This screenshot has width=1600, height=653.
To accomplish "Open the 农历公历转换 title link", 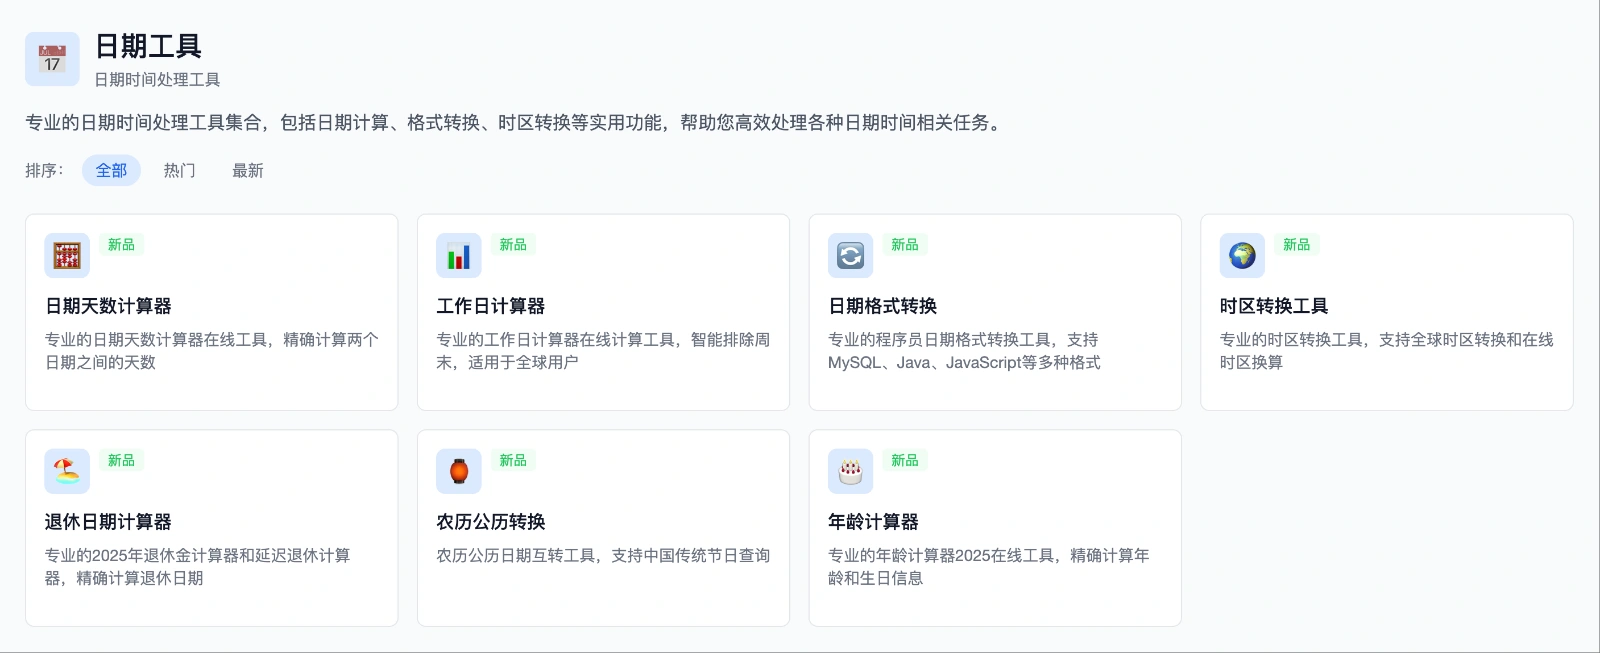I will click(x=491, y=522).
